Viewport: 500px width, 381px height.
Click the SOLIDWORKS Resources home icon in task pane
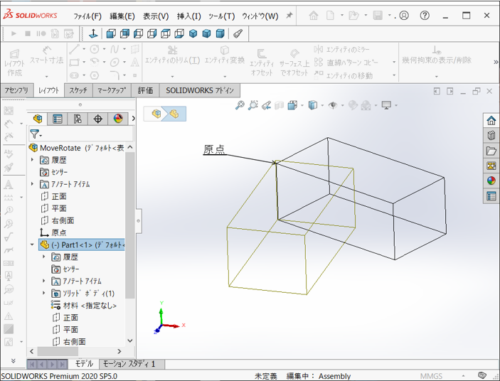491,120
